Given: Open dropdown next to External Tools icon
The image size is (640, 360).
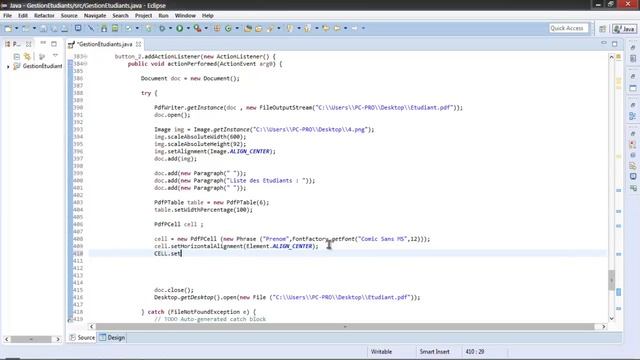Looking at the screenshot, I should [x=206, y=28].
